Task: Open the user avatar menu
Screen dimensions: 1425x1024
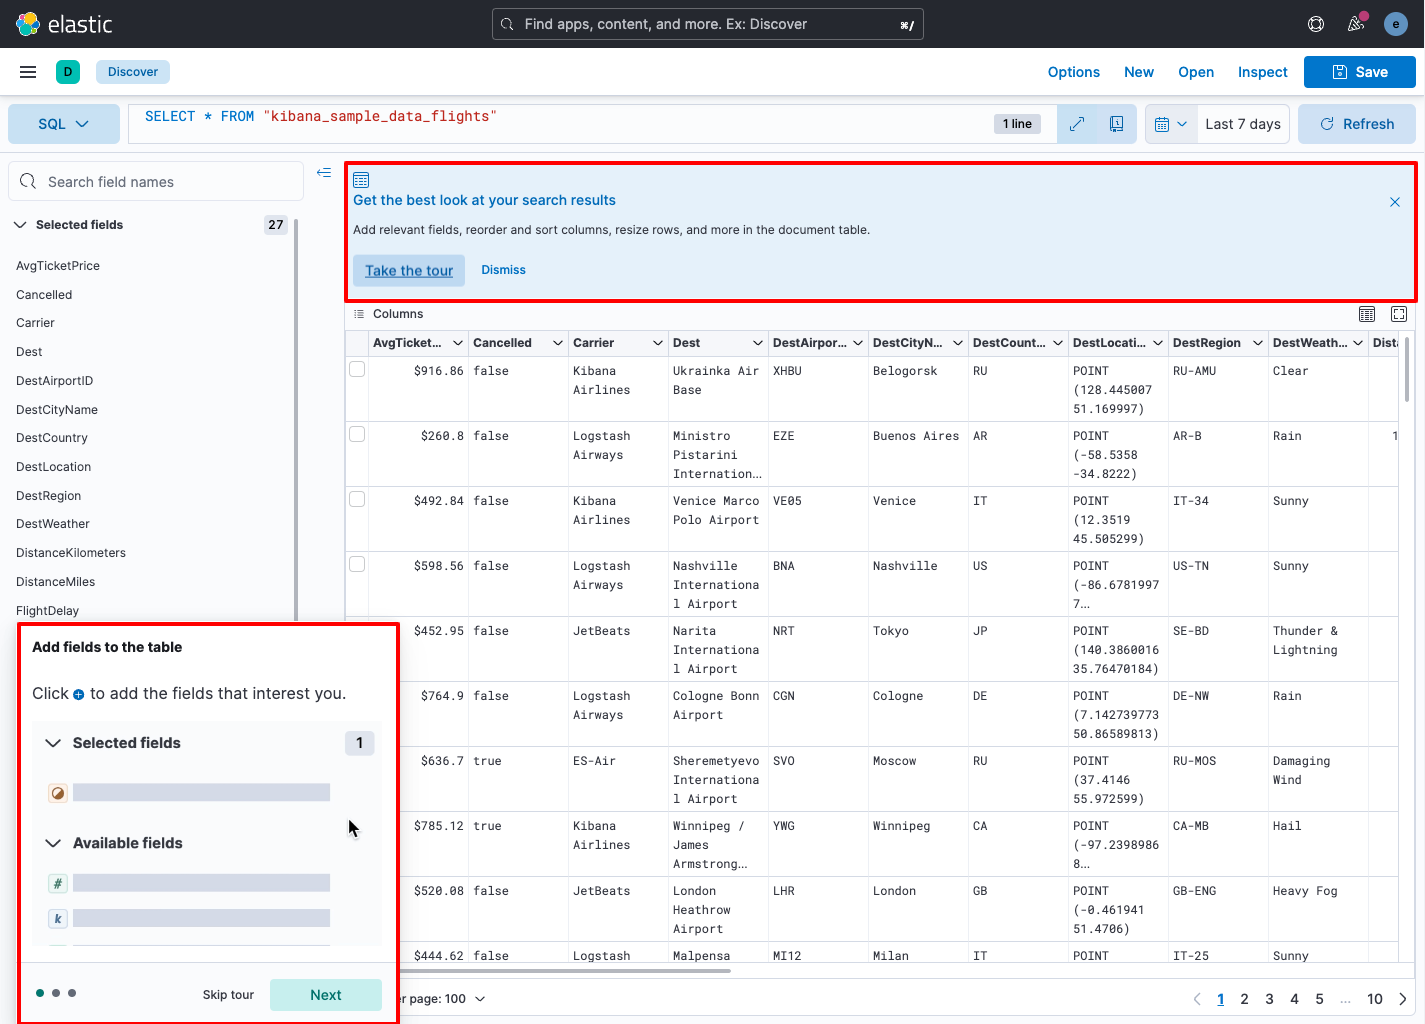Action: tap(1396, 24)
